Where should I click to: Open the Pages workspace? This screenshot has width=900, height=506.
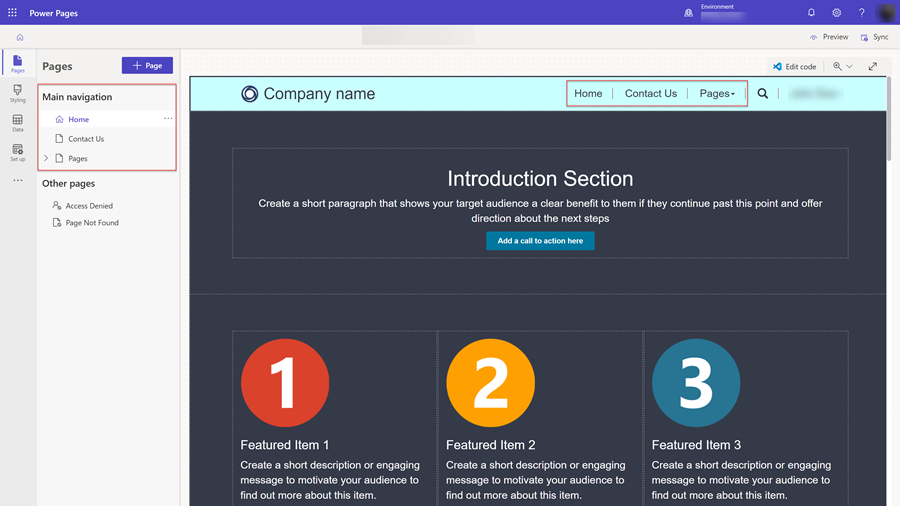coord(18,64)
